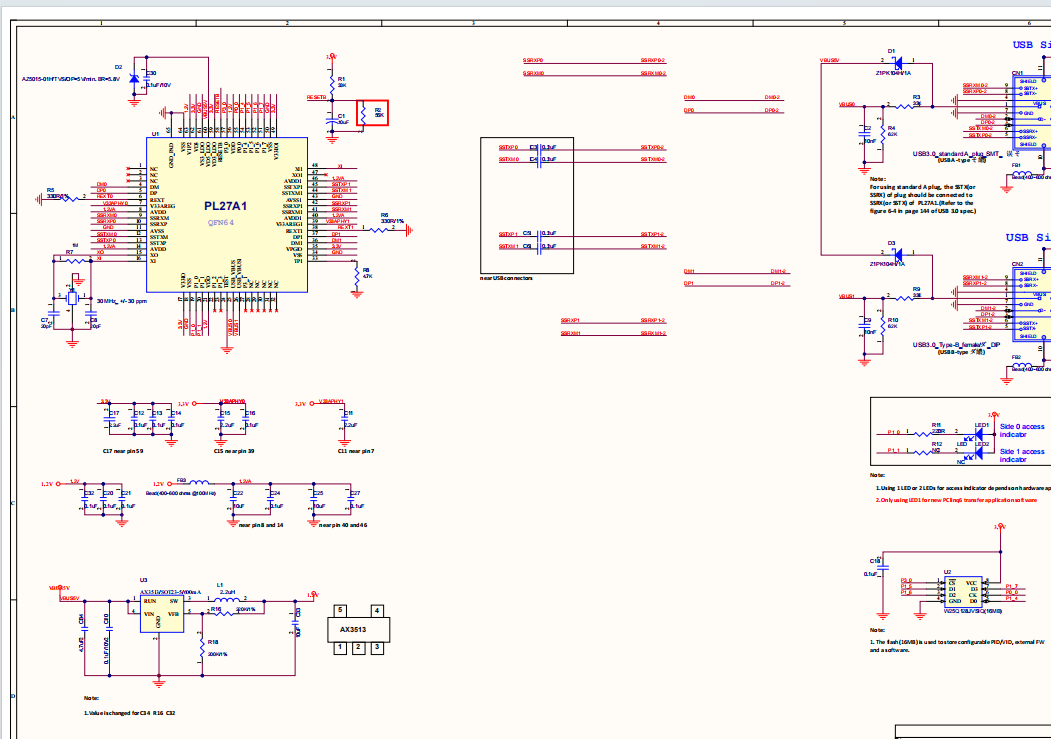
Task: Click the 30MHz crystal oscillator symbol
Action: (71, 299)
